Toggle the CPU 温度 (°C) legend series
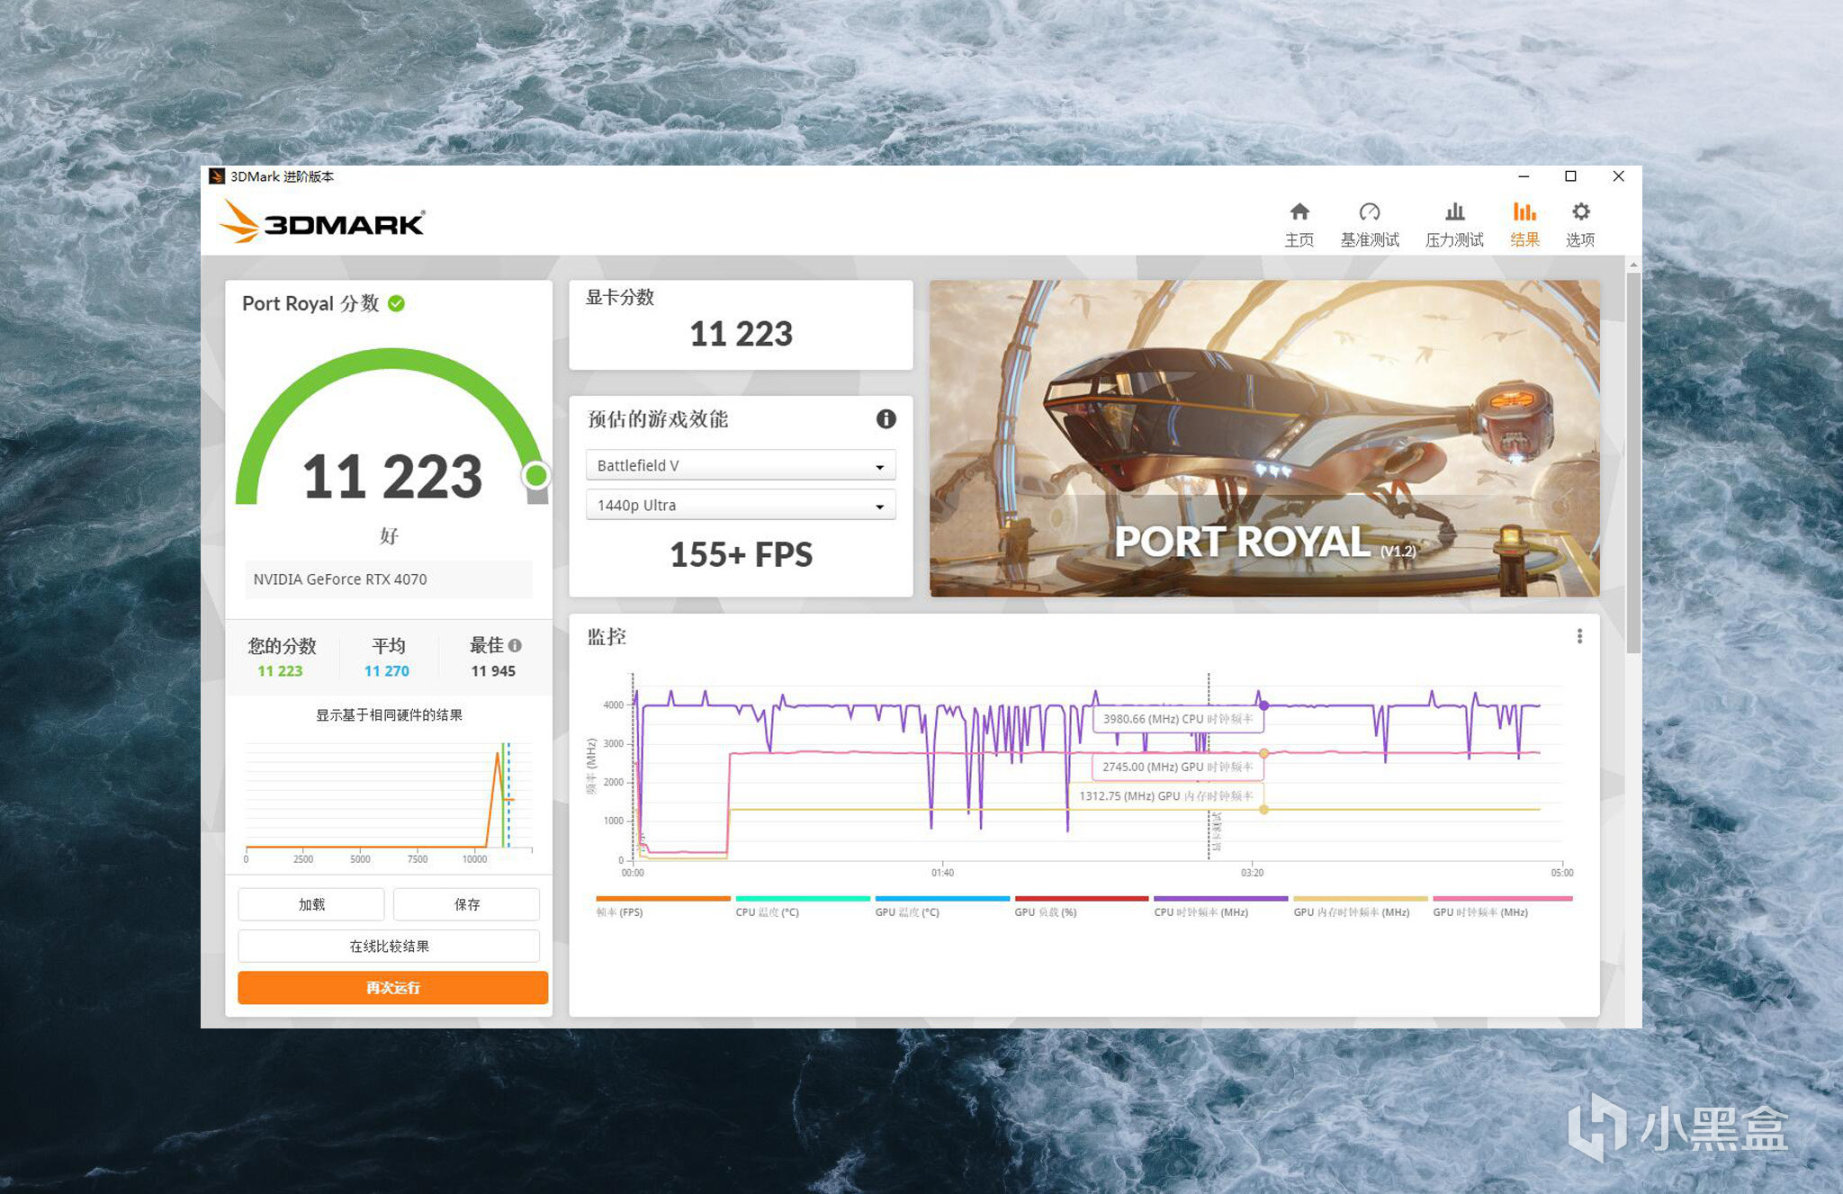 [803, 907]
